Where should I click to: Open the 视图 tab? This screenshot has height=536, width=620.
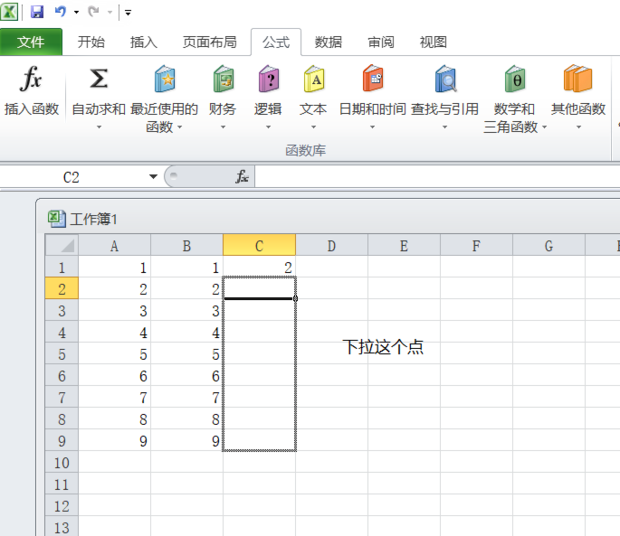433,42
